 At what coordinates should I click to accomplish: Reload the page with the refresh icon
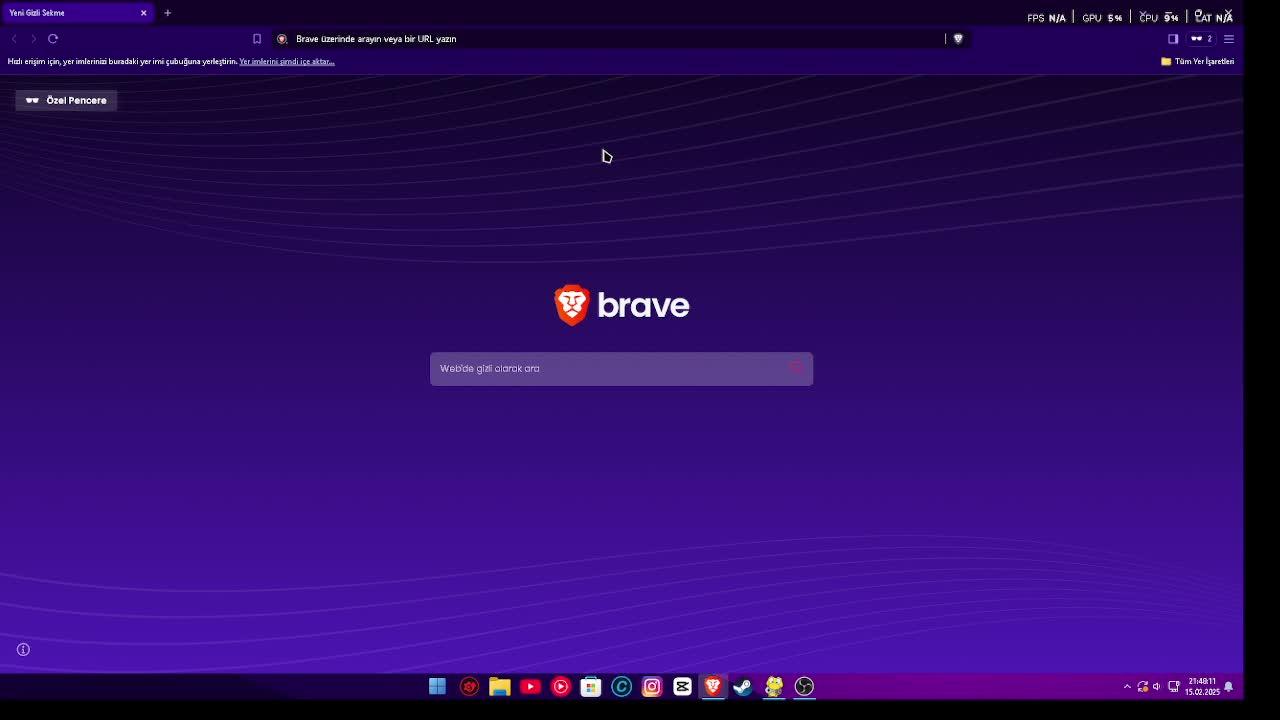53,39
